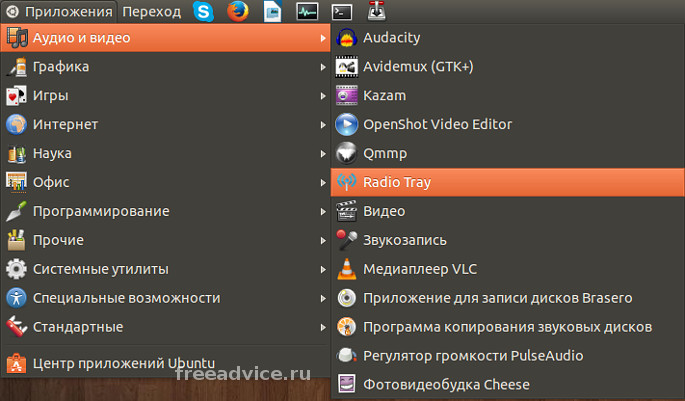This screenshot has width=685, height=401.
Task: Launch OpenShot Video Editor entry
Action: 508,124
